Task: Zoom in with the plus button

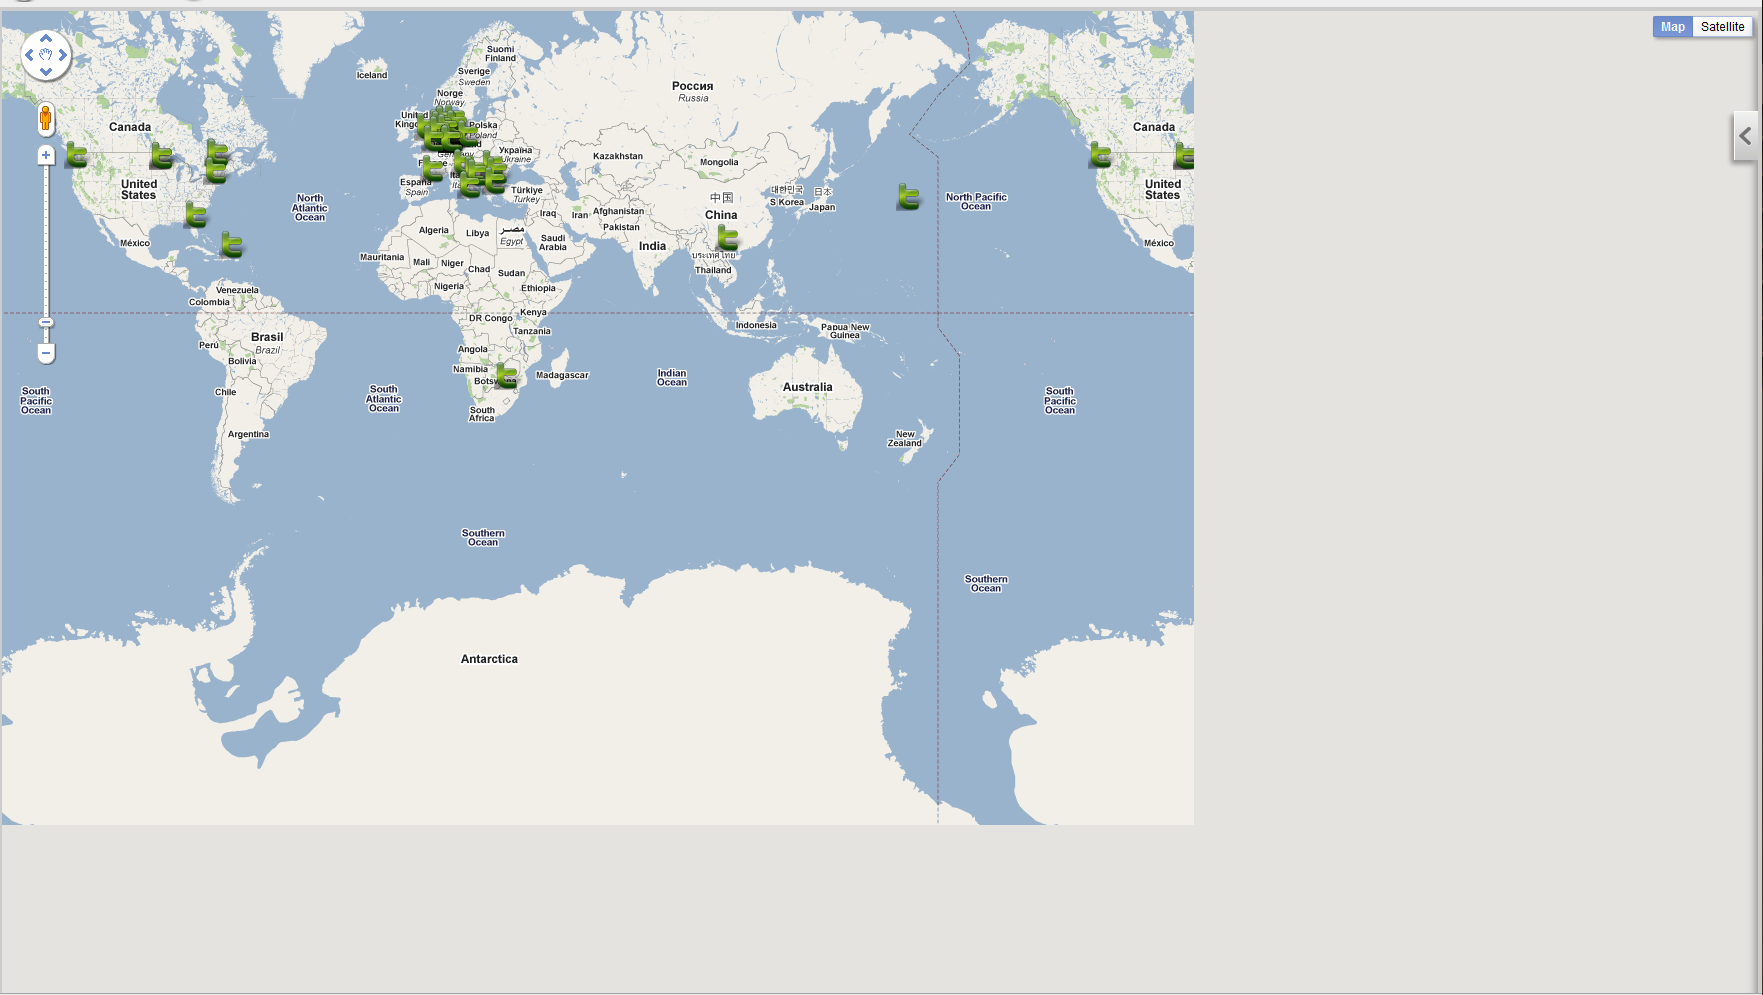Action: (x=46, y=155)
